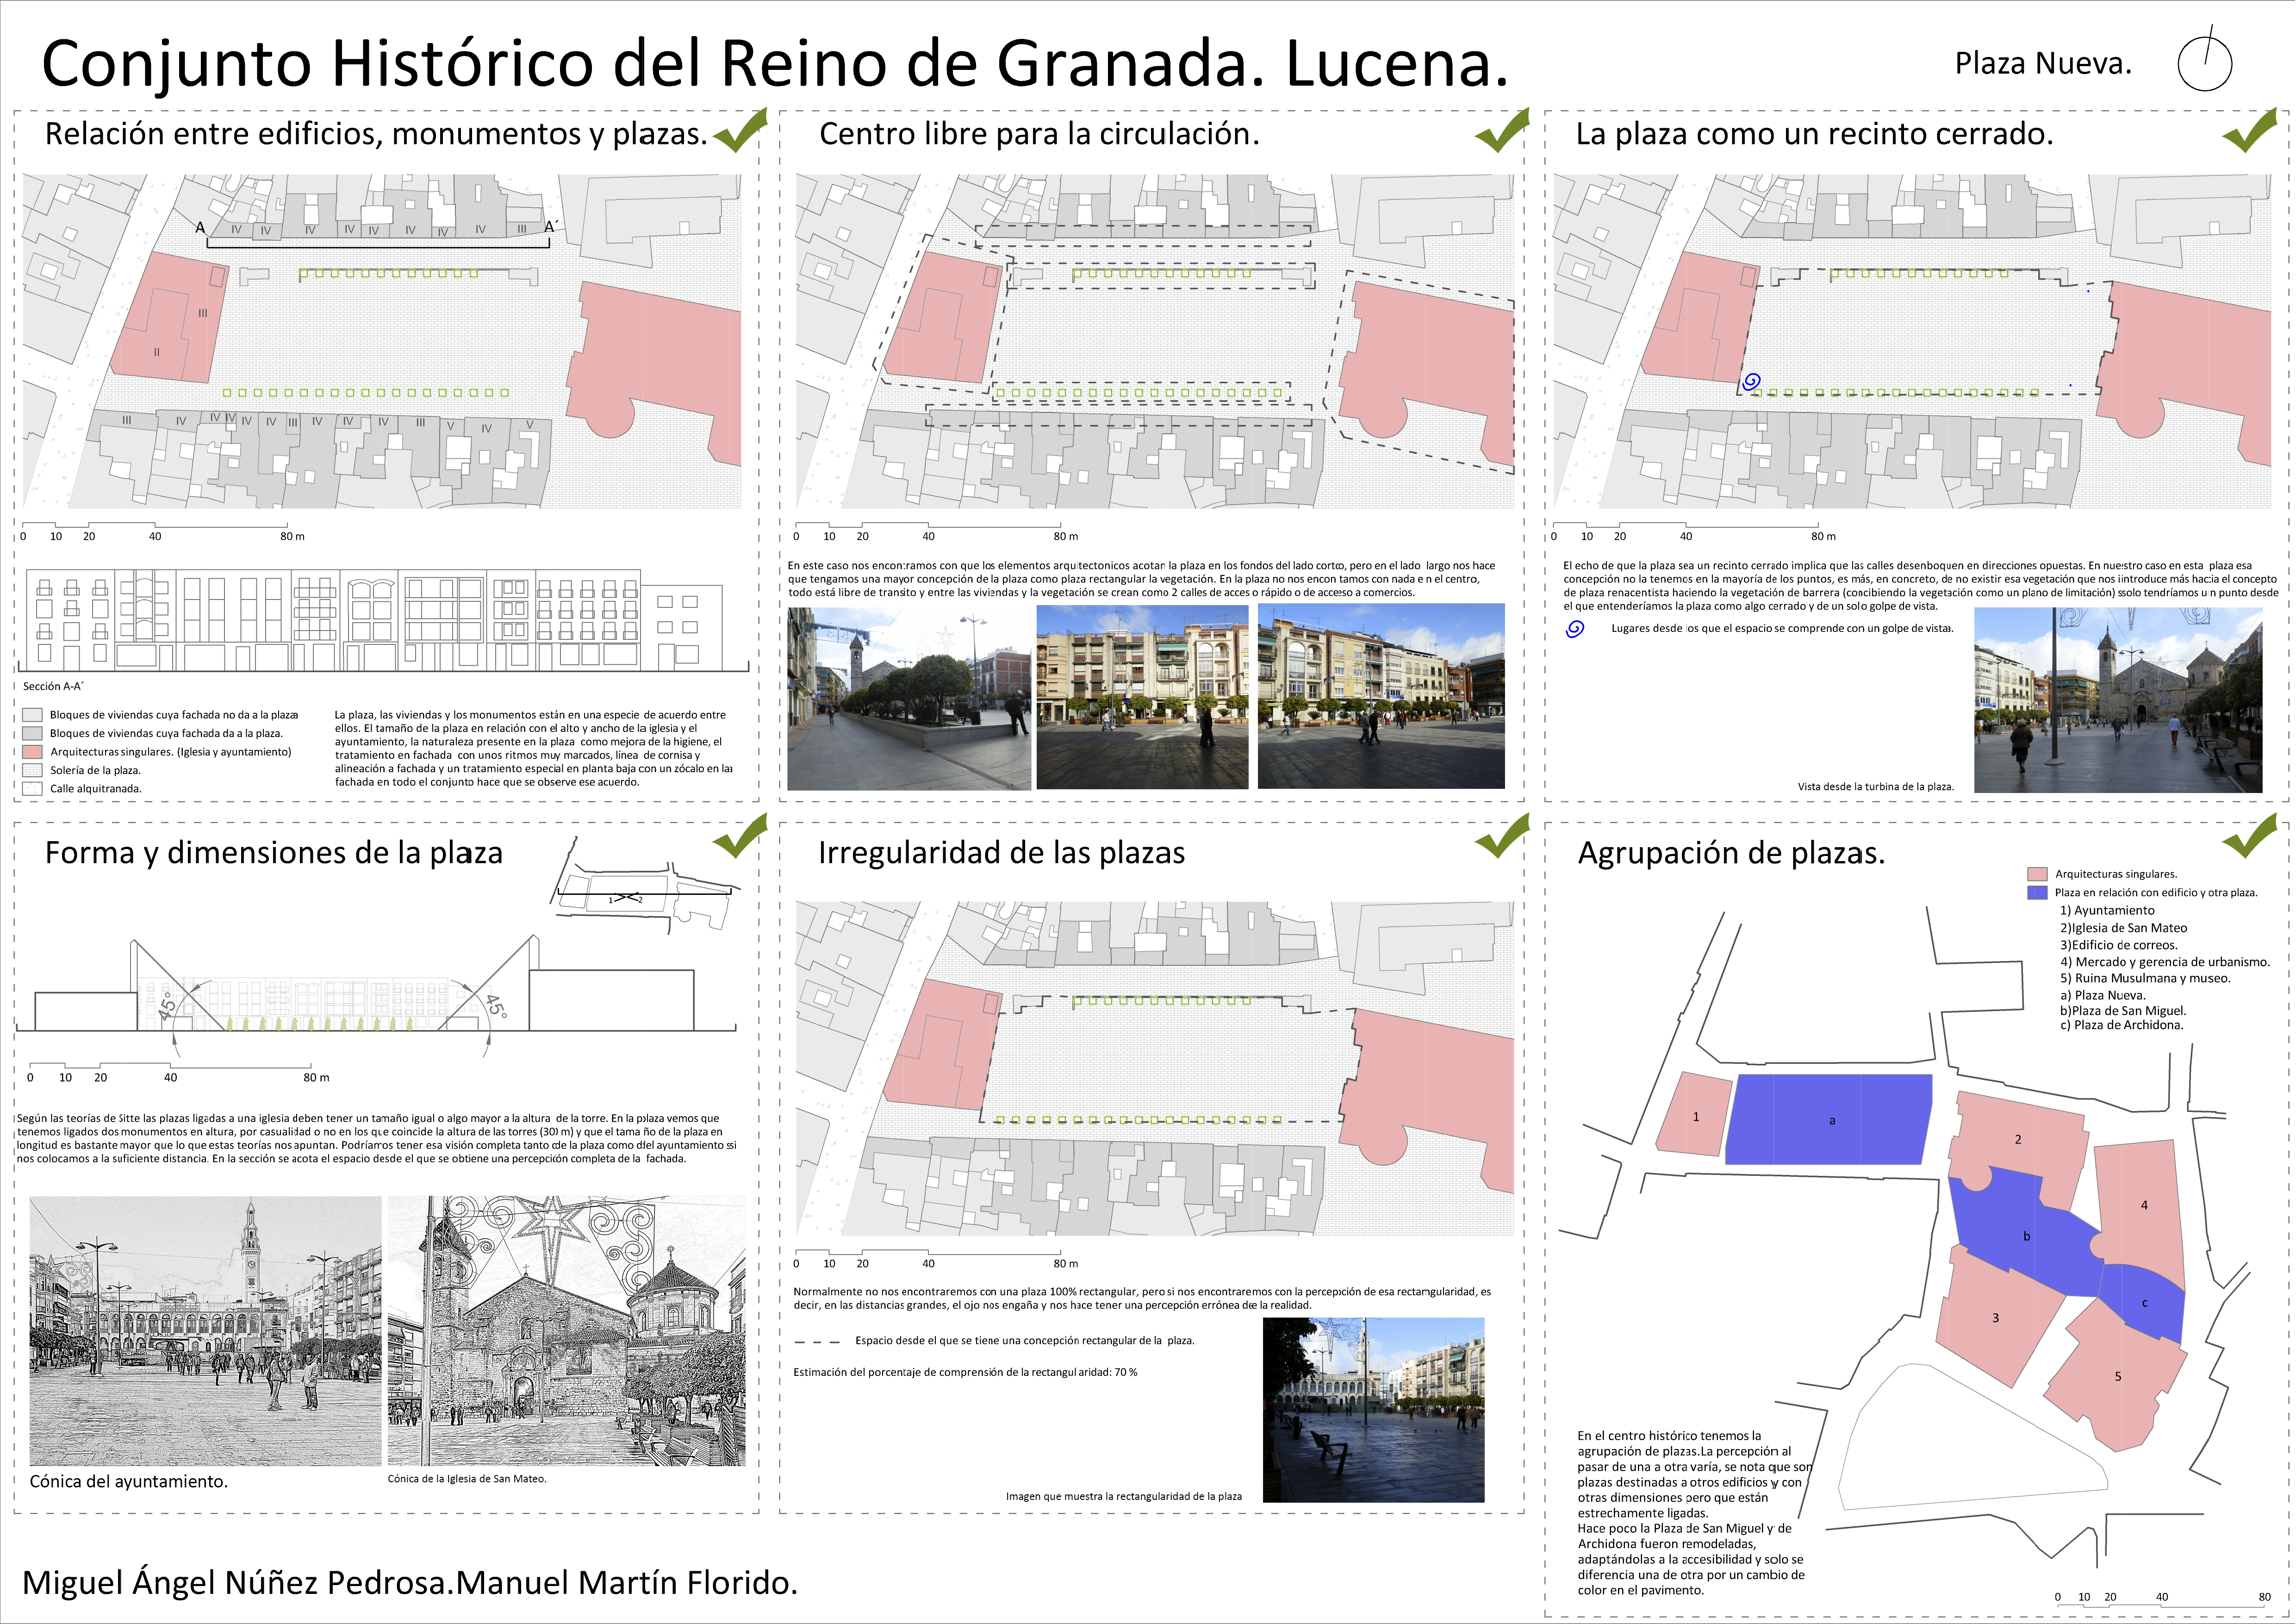This screenshot has height=1624, width=2296.
Task: Click pink swatch 'Arquitecturas singulares. (Iglesia y ayuntamiento)'
Action: [32, 751]
